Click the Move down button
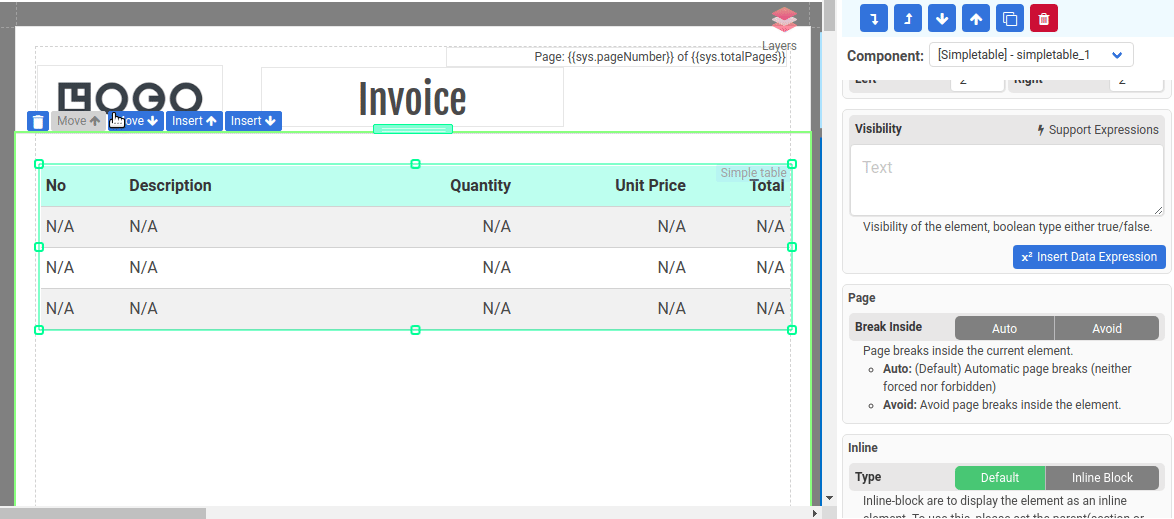Viewport: 1174px width, 519px height. pyautogui.click(x=137, y=121)
